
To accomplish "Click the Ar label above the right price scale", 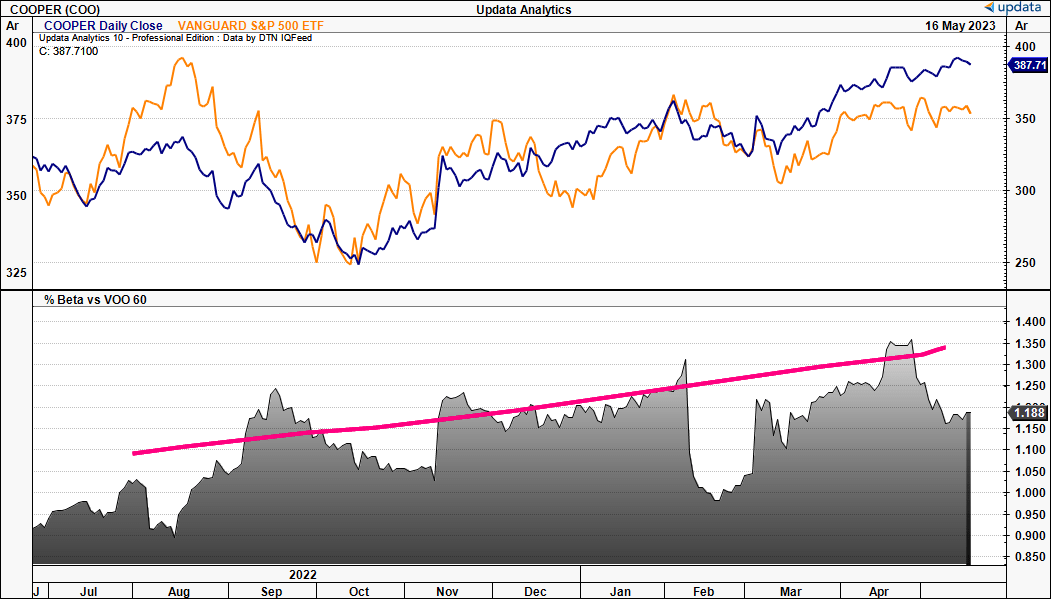I will [x=1022, y=26].
